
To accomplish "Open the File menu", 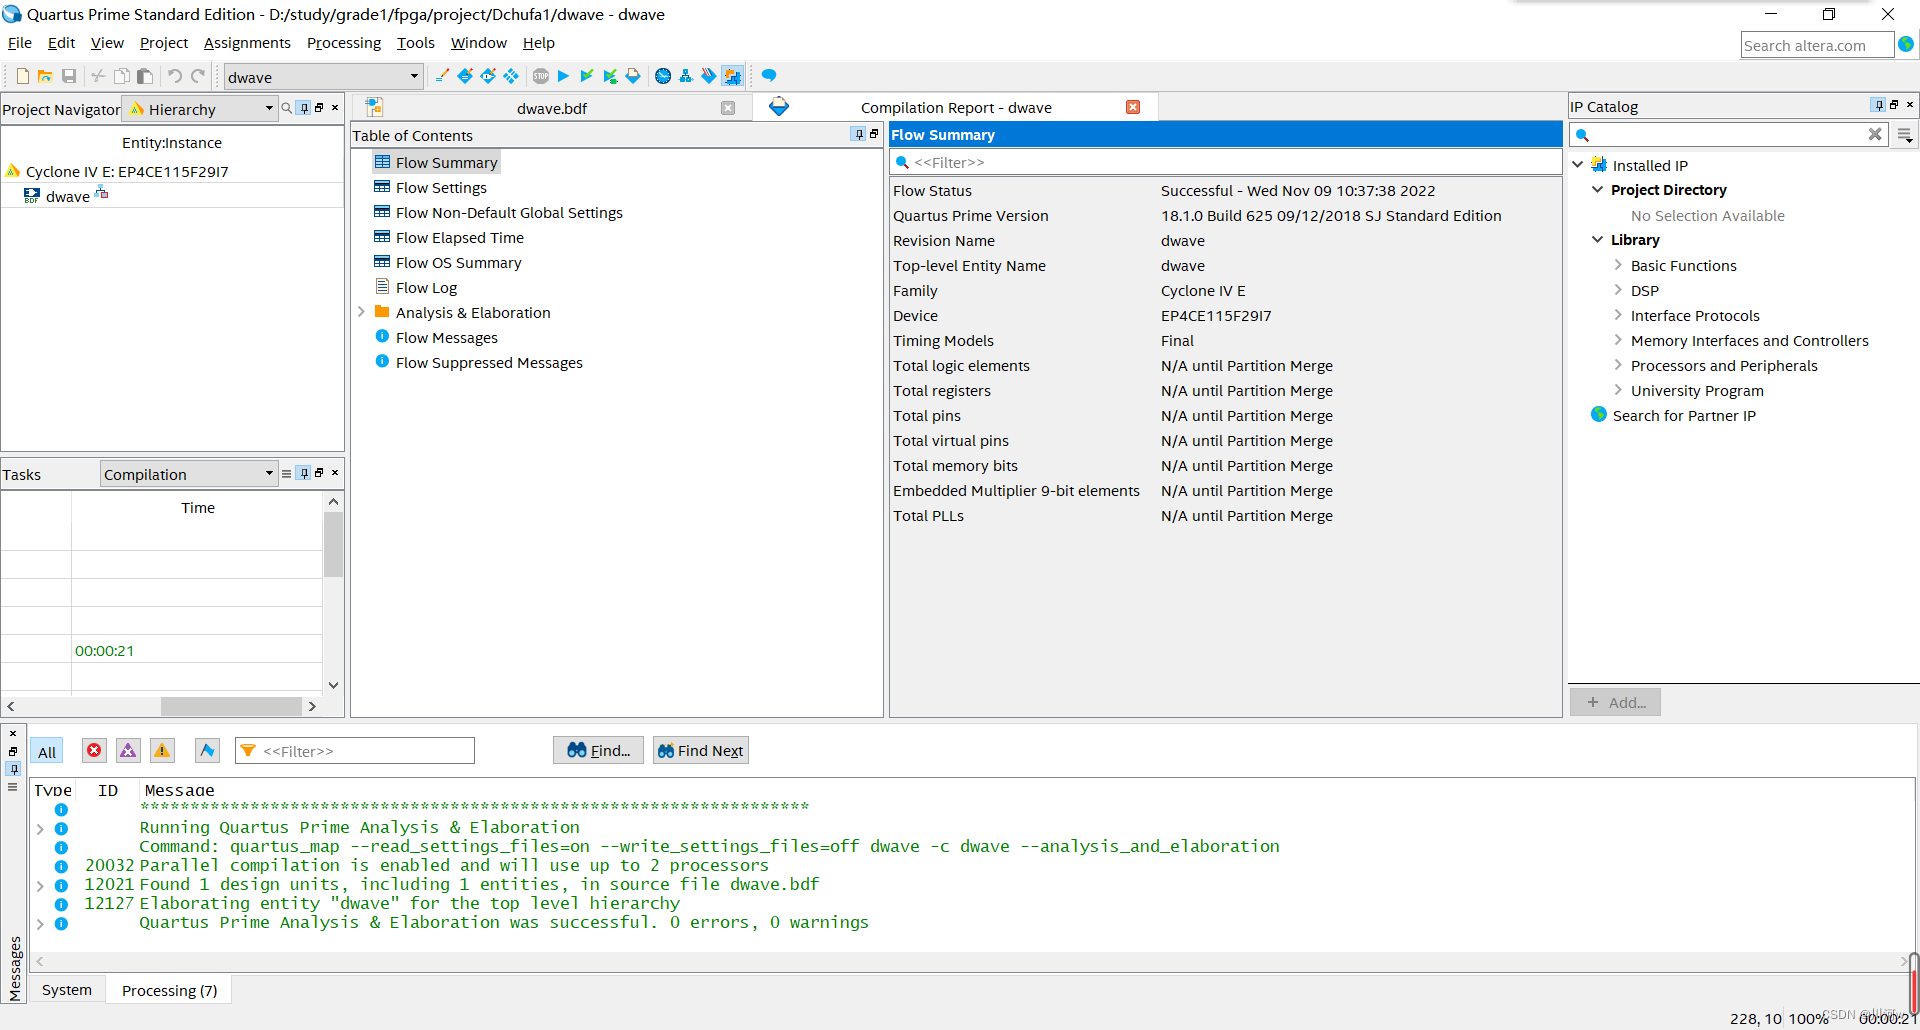I will click(20, 43).
